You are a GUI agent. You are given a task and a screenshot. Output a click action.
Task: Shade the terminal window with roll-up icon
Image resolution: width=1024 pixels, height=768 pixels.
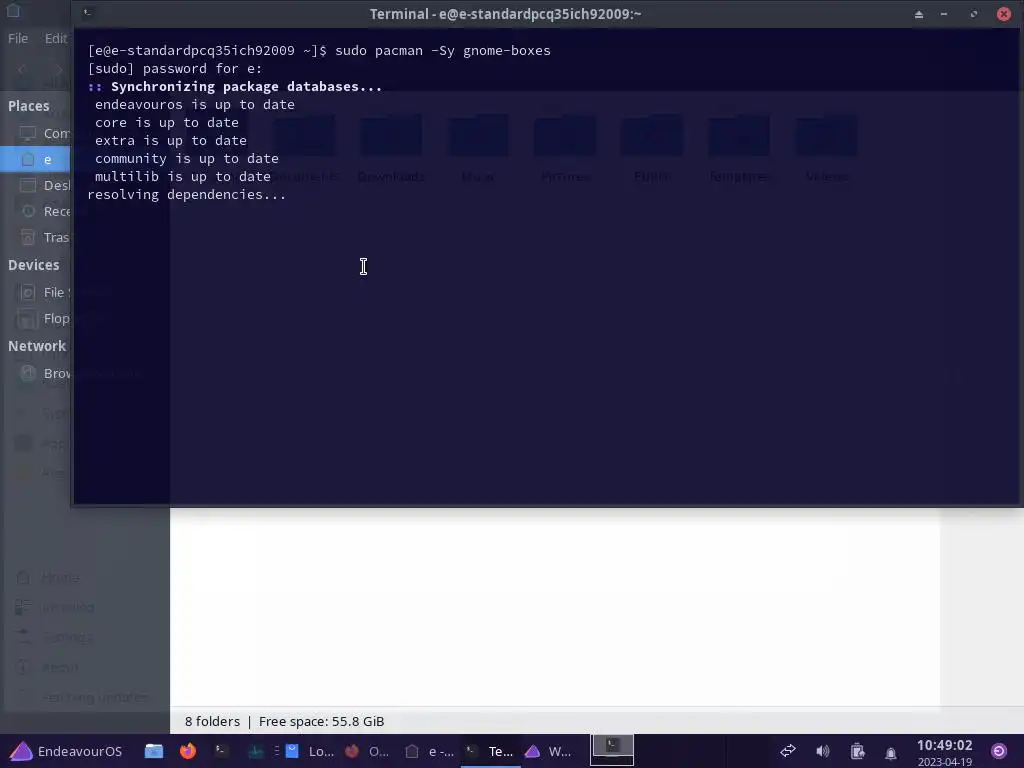tap(919, 14)
